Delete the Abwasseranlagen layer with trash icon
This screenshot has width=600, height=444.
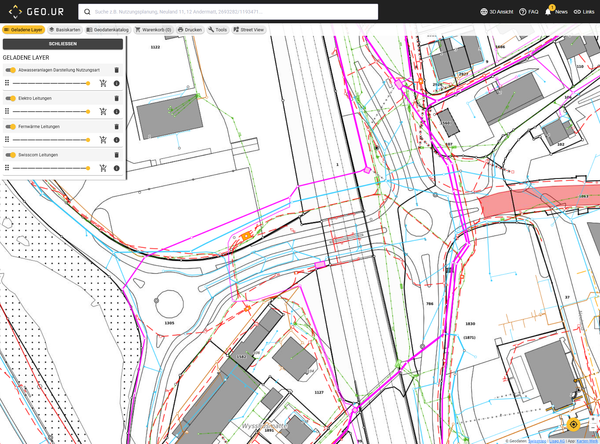[x=117, y=70]
